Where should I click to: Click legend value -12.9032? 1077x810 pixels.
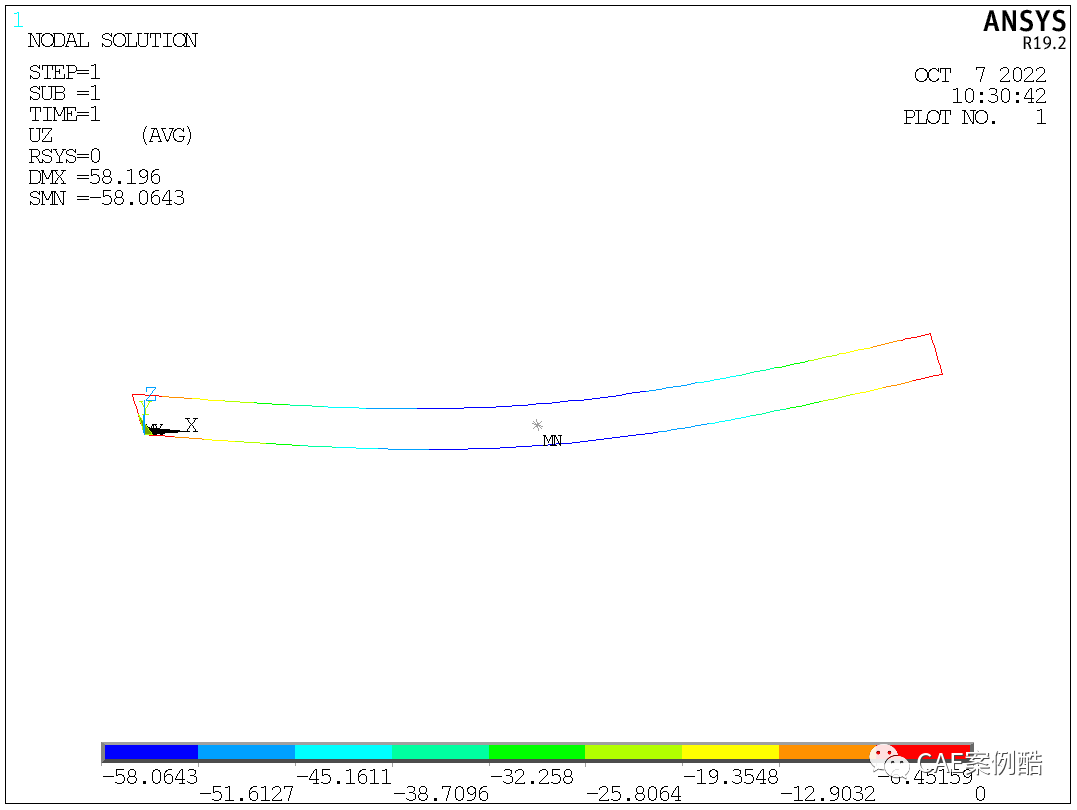coord(828,794)
